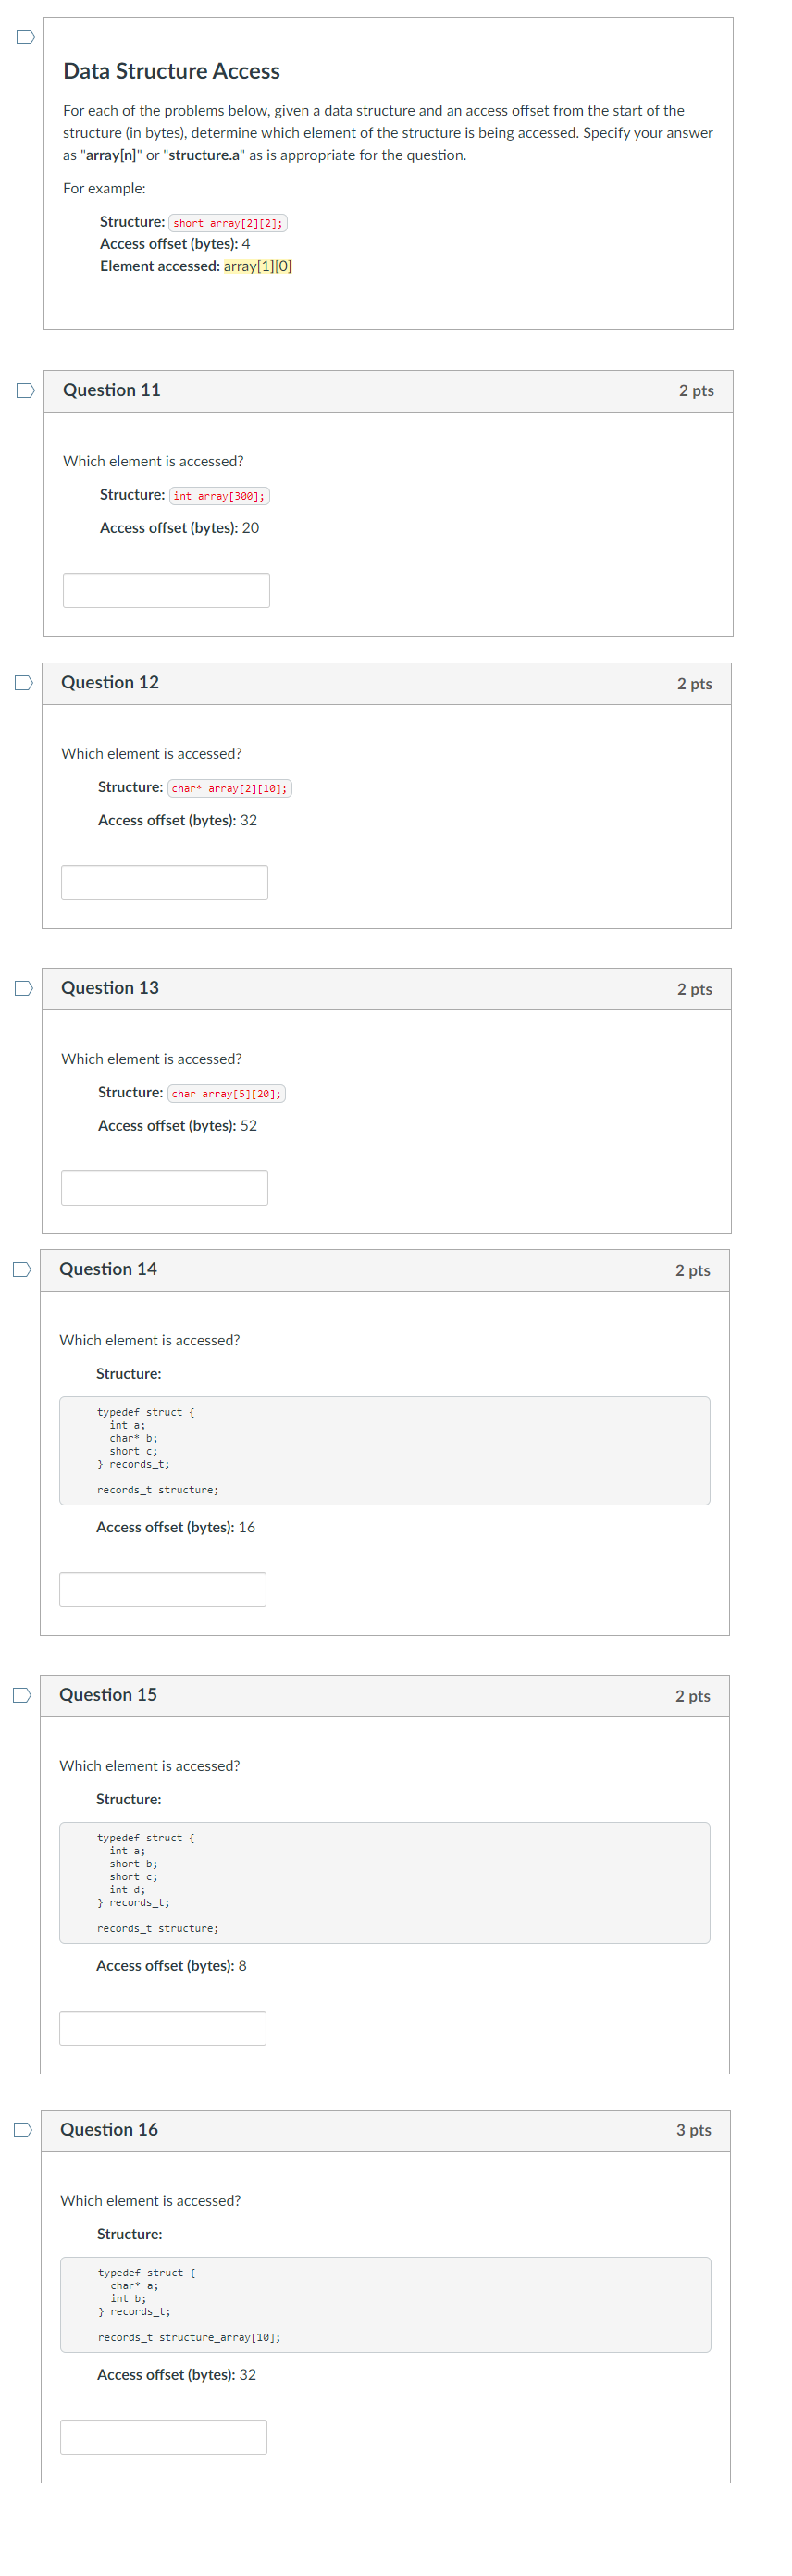This screenshot has width=792, height=2576.
Task: Select the answer box for Question 11
Action: pyautogui.click(x=166, y=589)
